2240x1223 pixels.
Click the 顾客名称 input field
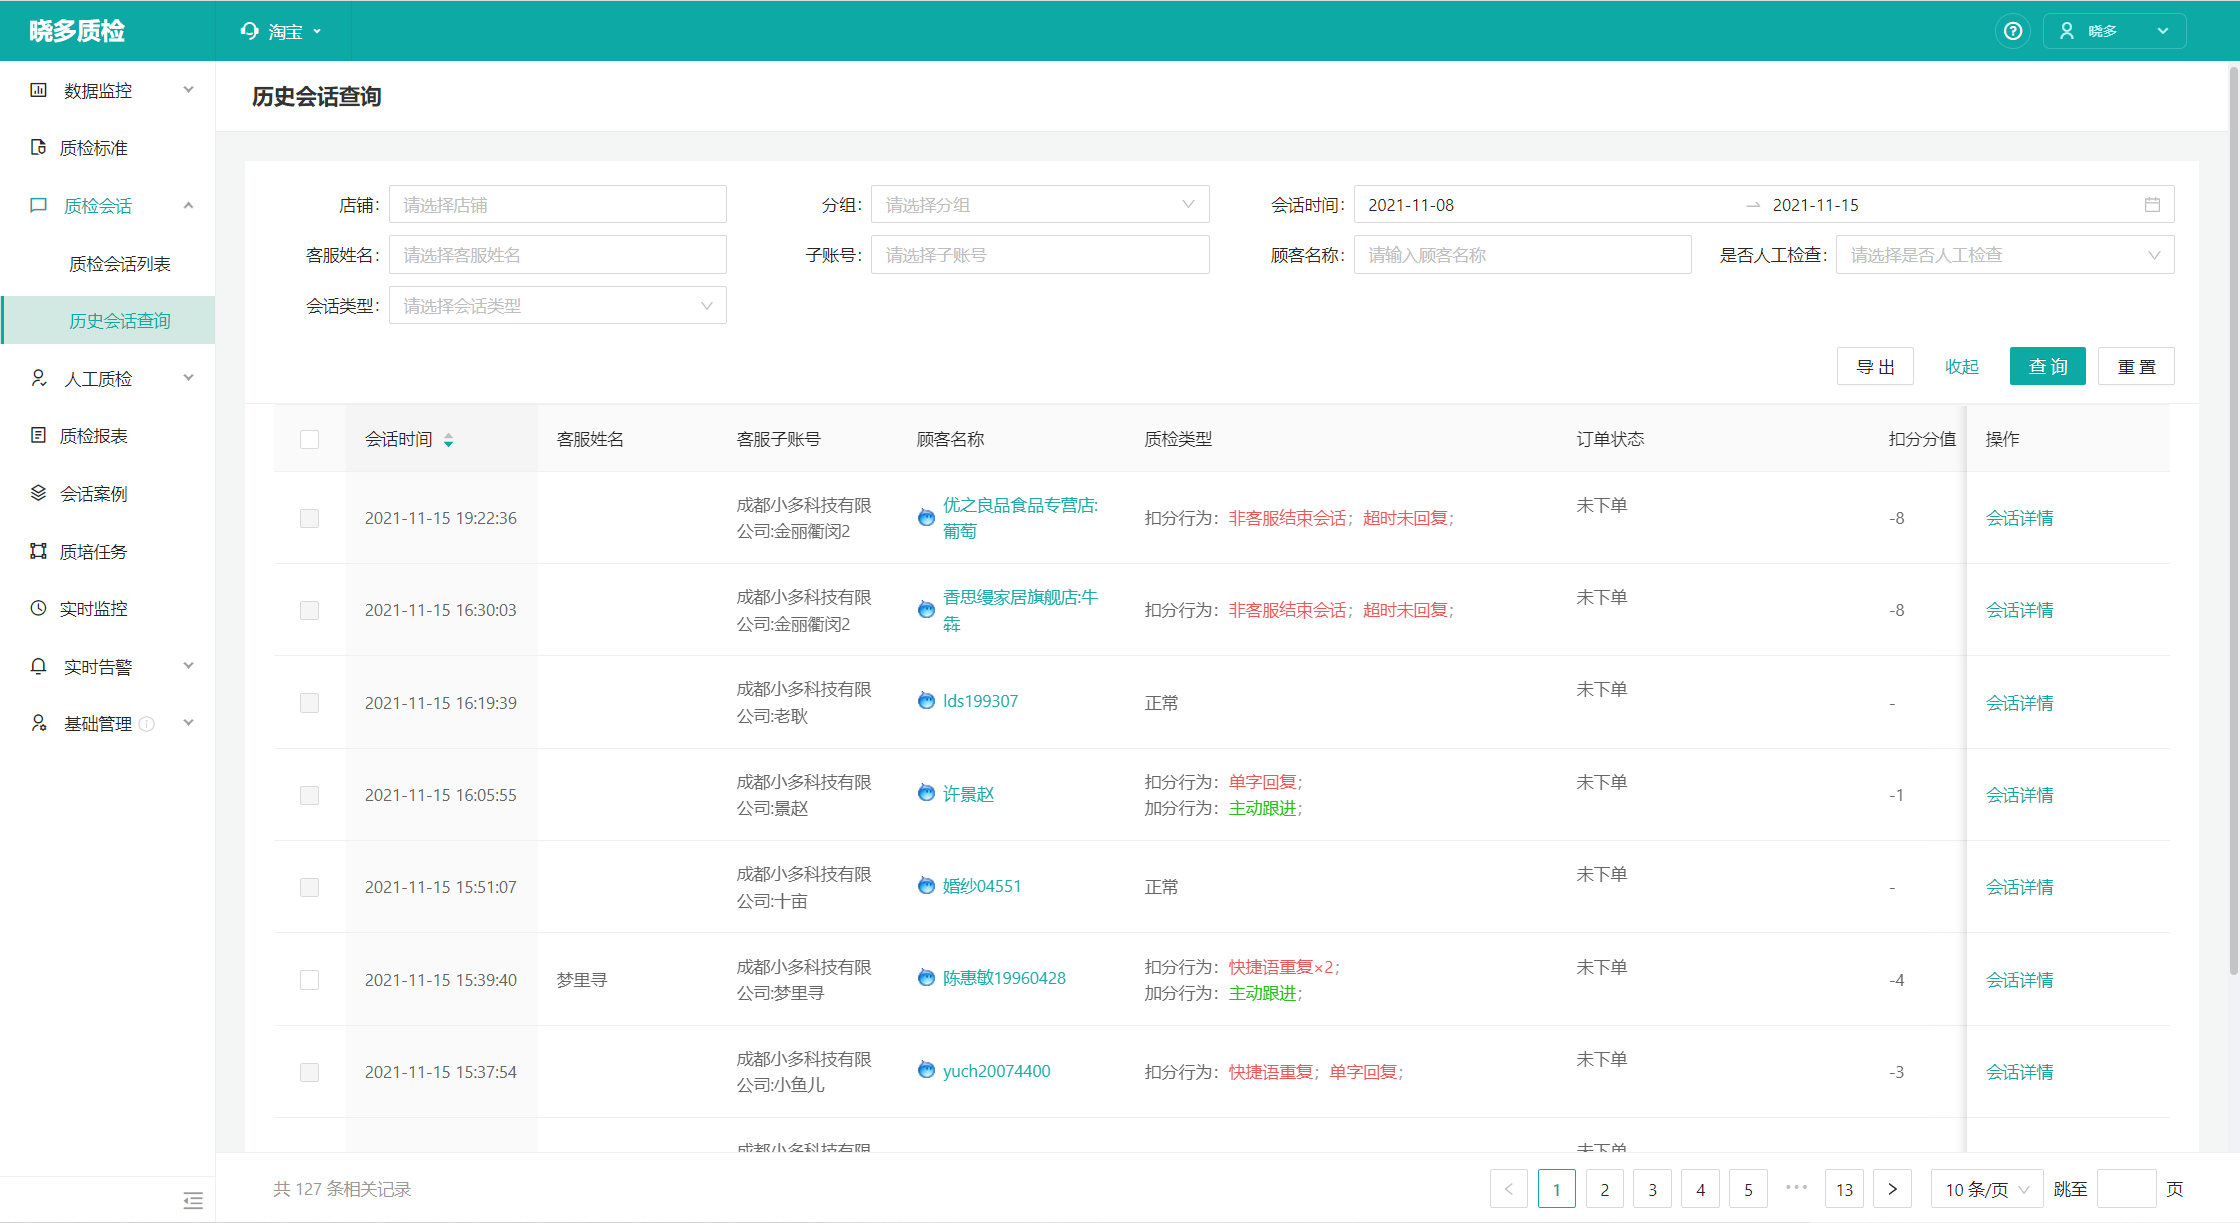click(x=1522, y=255)
